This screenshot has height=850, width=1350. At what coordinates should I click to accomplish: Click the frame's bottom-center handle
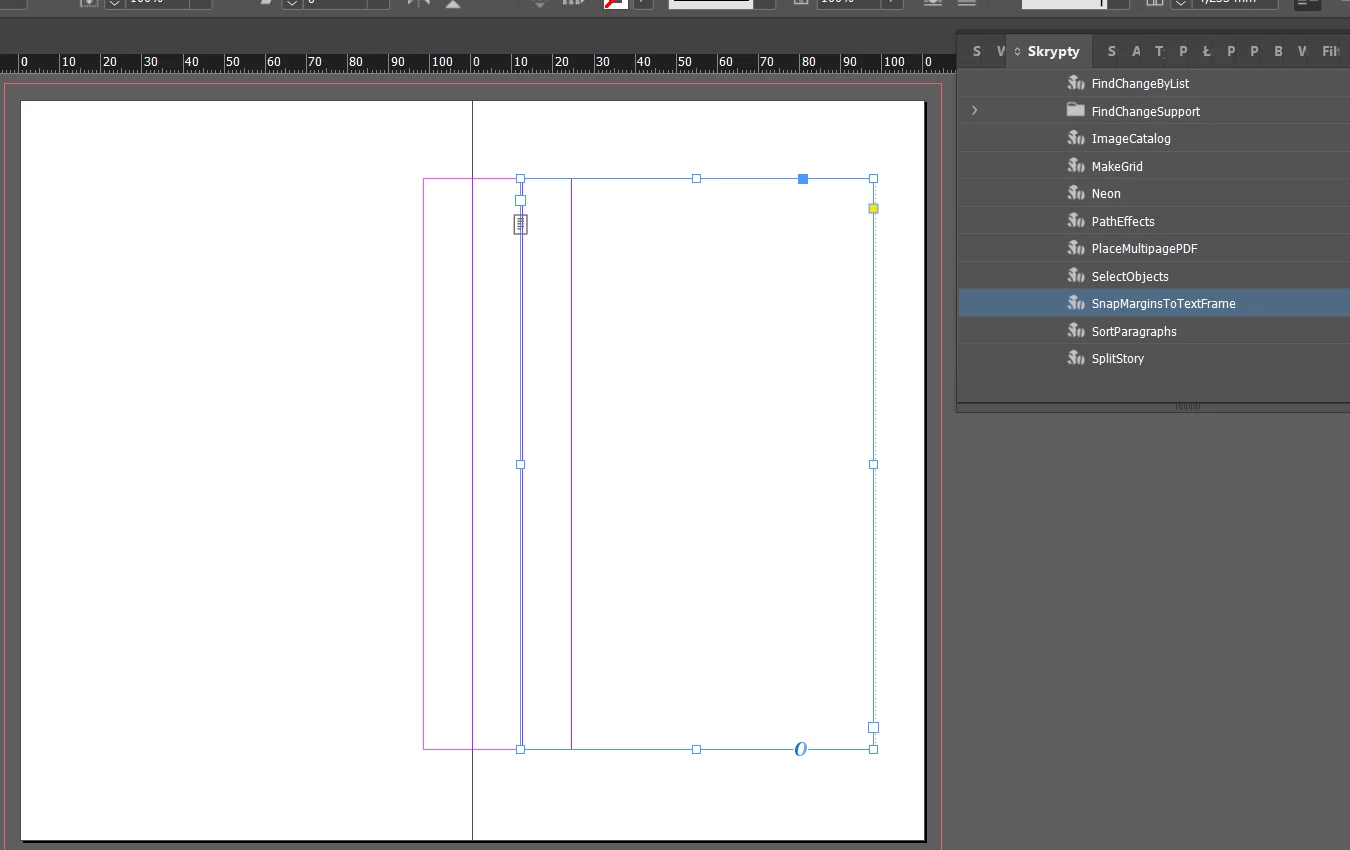696,749
